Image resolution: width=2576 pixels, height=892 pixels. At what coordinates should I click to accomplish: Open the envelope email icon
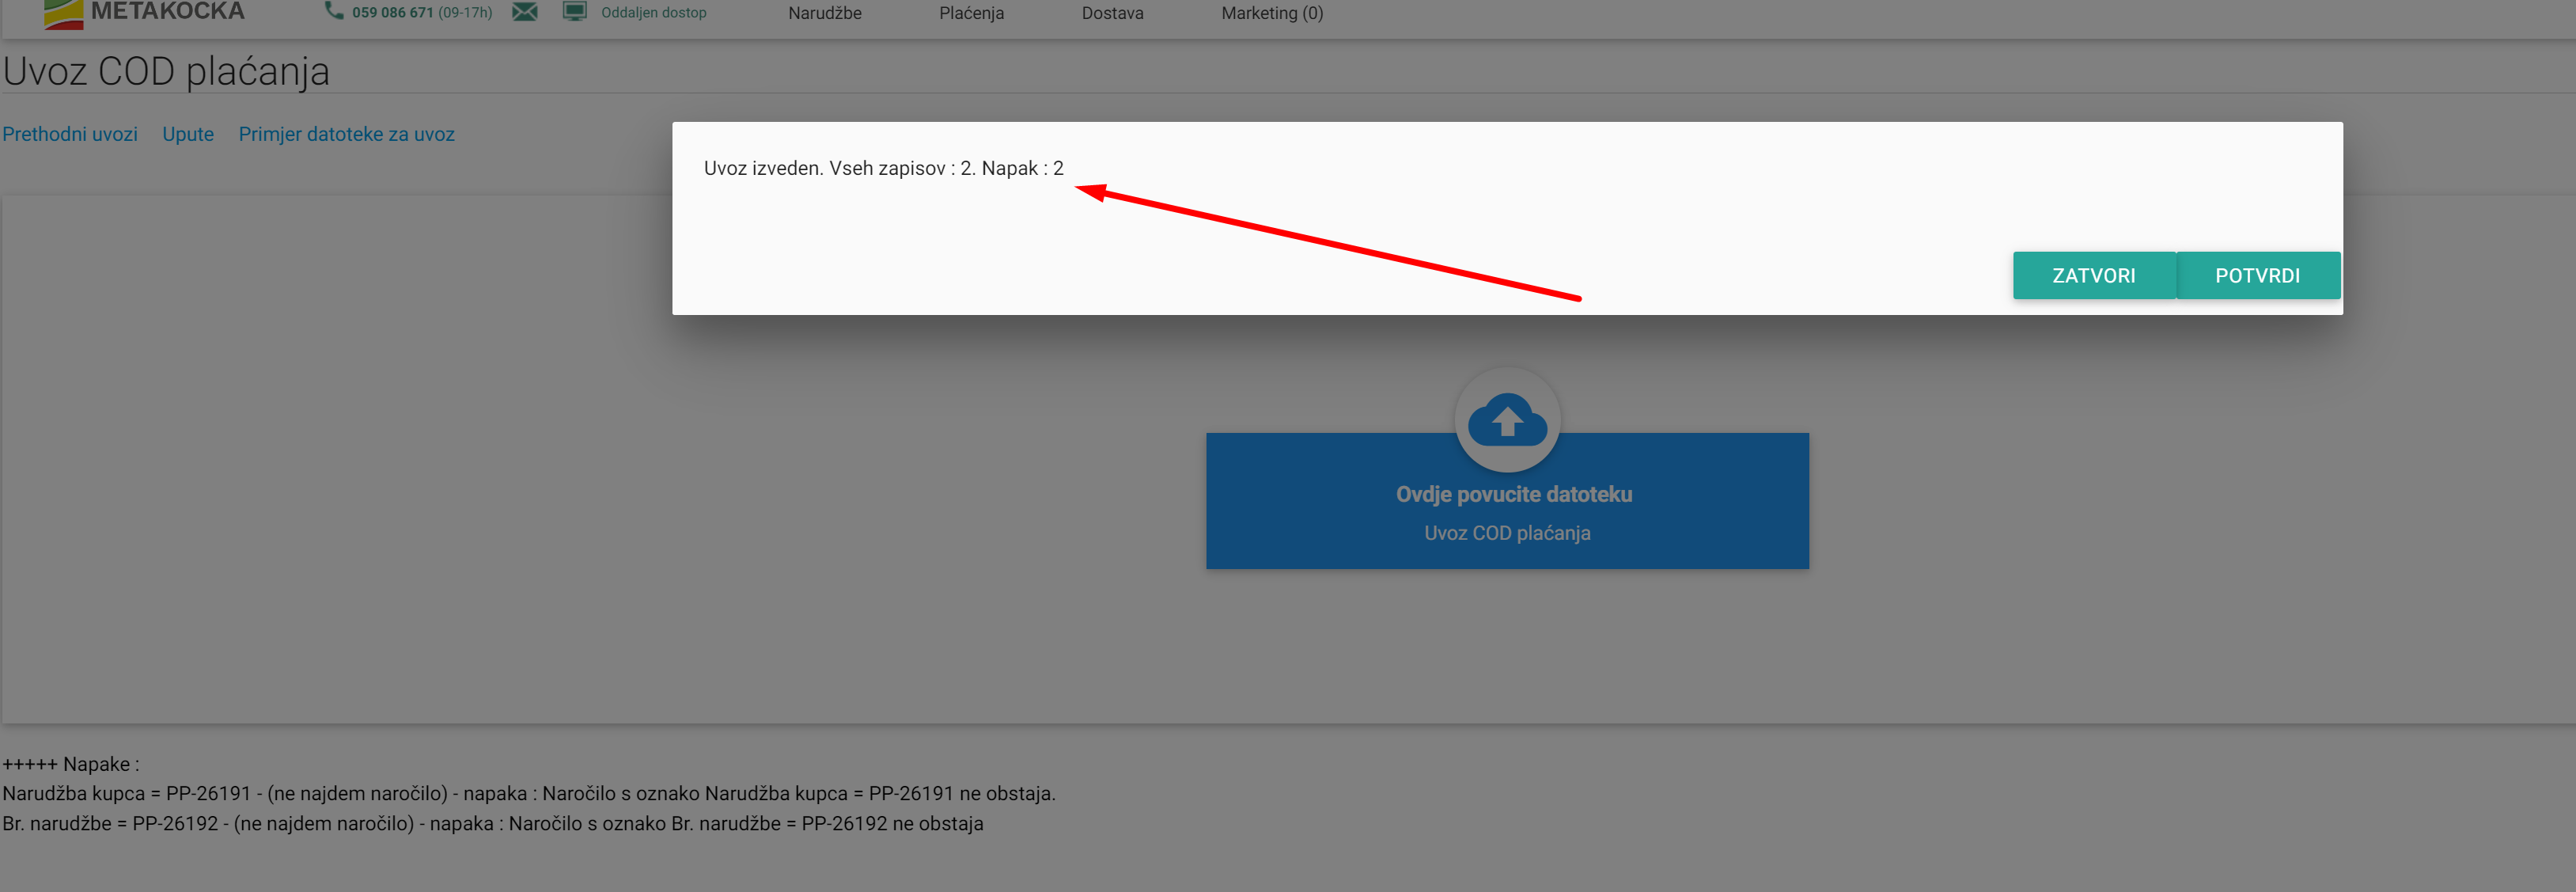tap(525, 12)
